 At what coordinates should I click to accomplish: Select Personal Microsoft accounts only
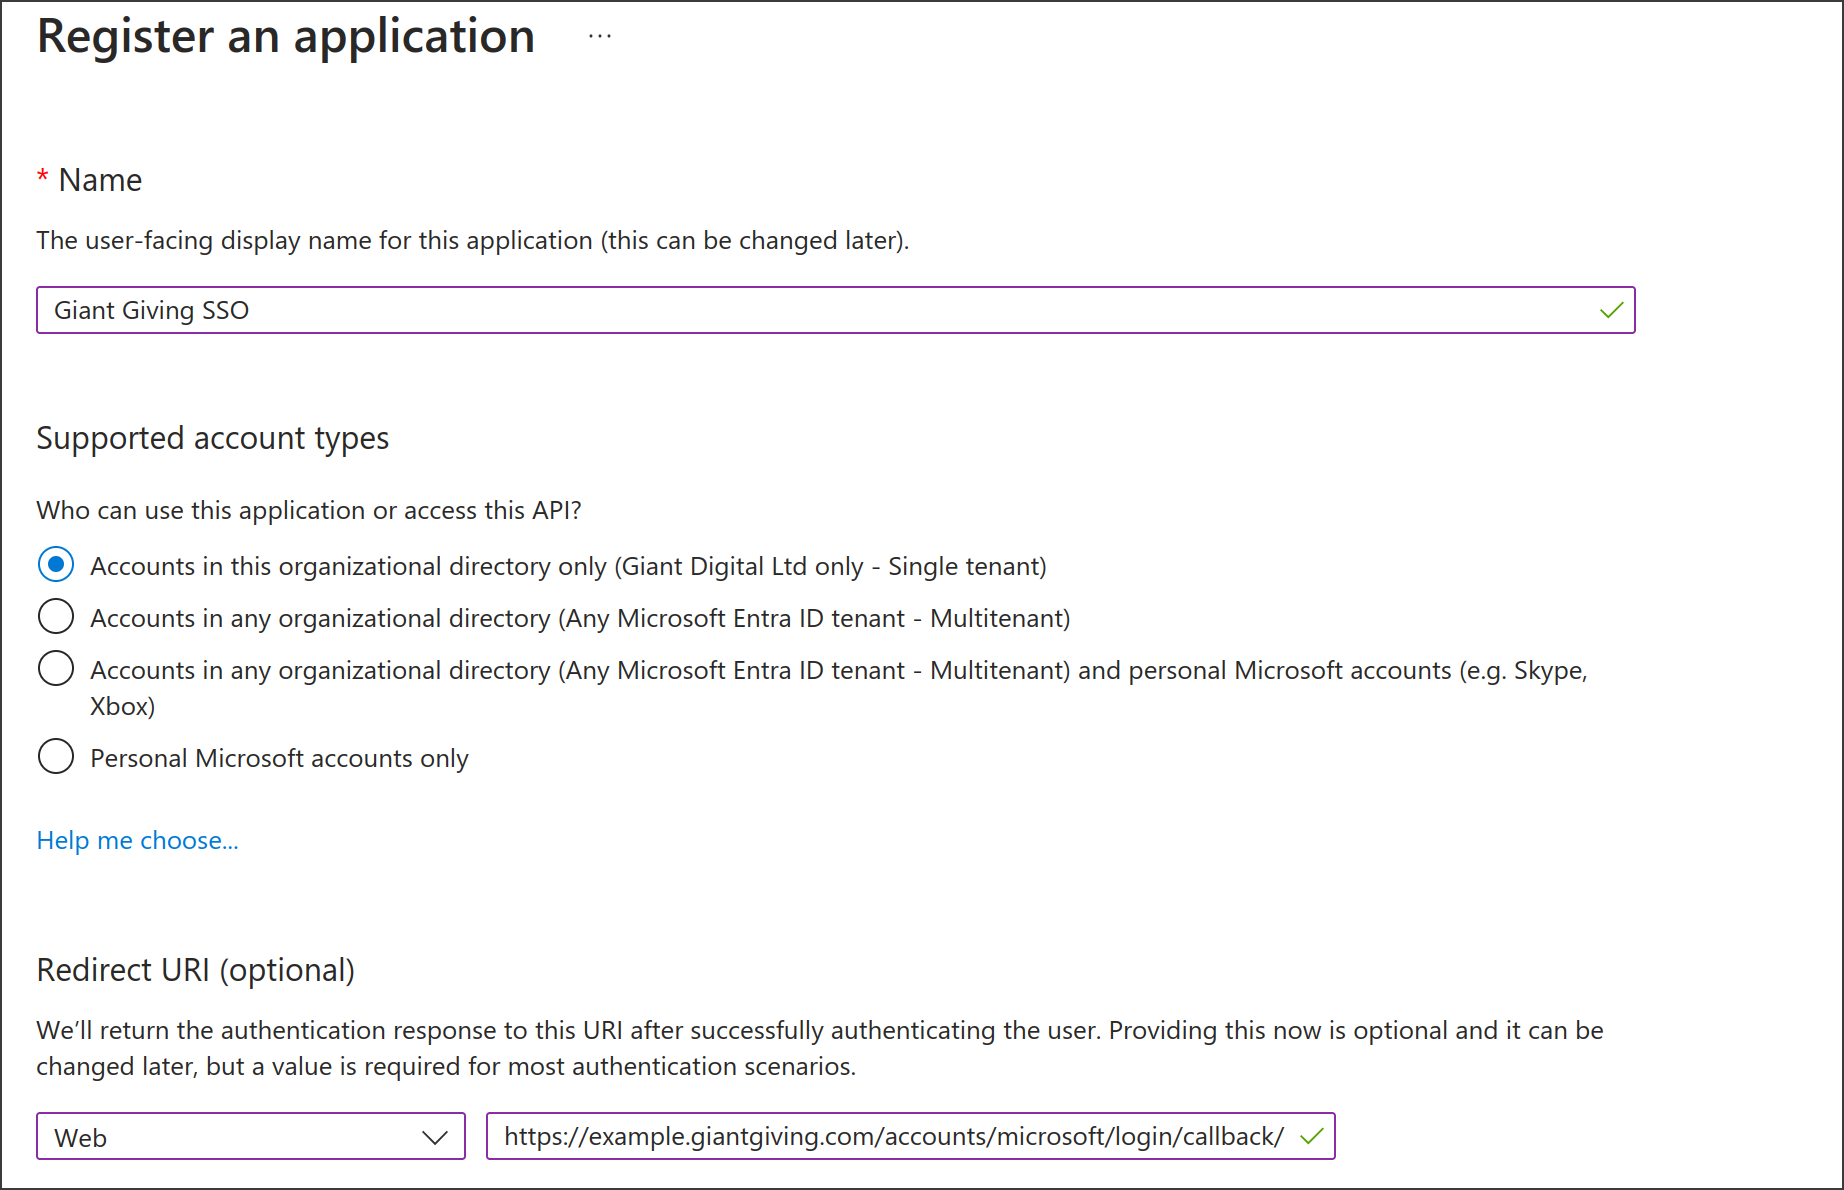[x=56, y=756]
